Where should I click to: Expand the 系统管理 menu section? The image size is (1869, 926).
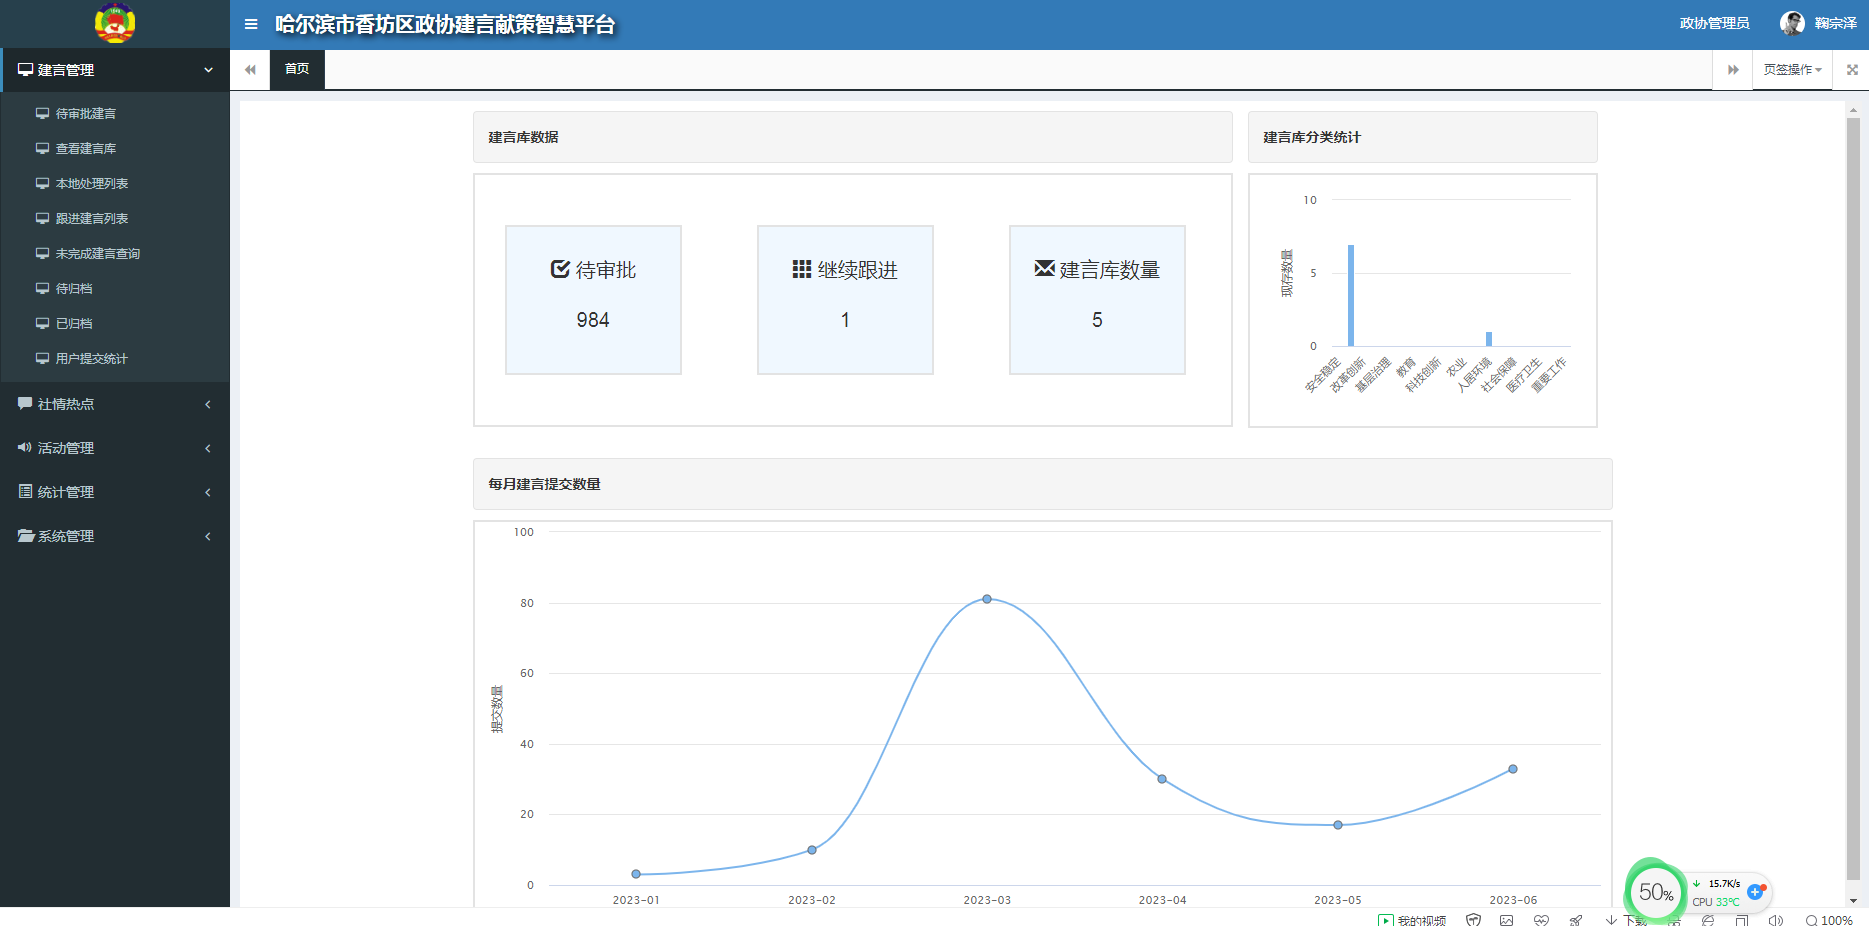point(115,536)
